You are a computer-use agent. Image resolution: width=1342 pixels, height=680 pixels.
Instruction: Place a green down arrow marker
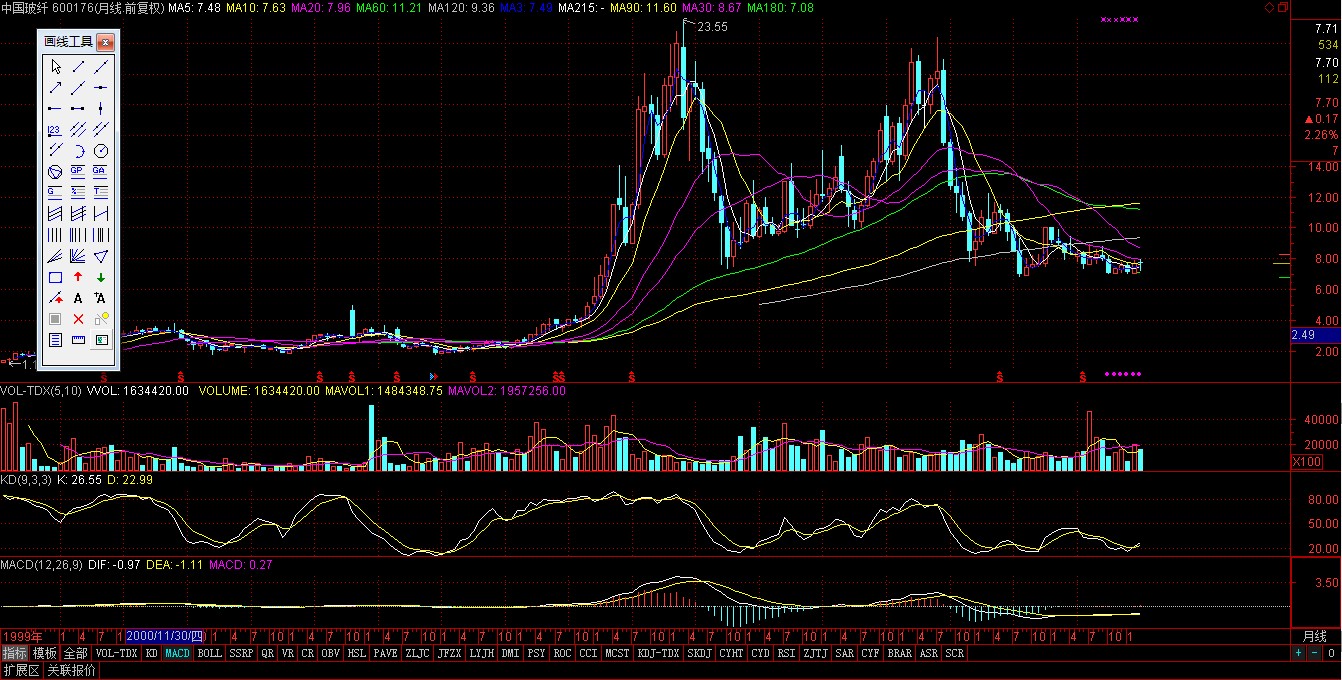coord(100,277)
